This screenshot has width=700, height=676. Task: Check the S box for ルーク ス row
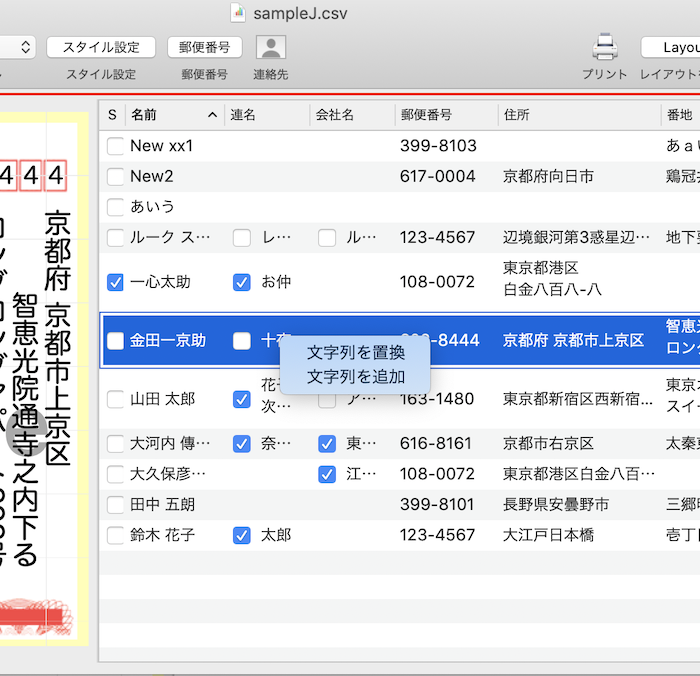115,238
